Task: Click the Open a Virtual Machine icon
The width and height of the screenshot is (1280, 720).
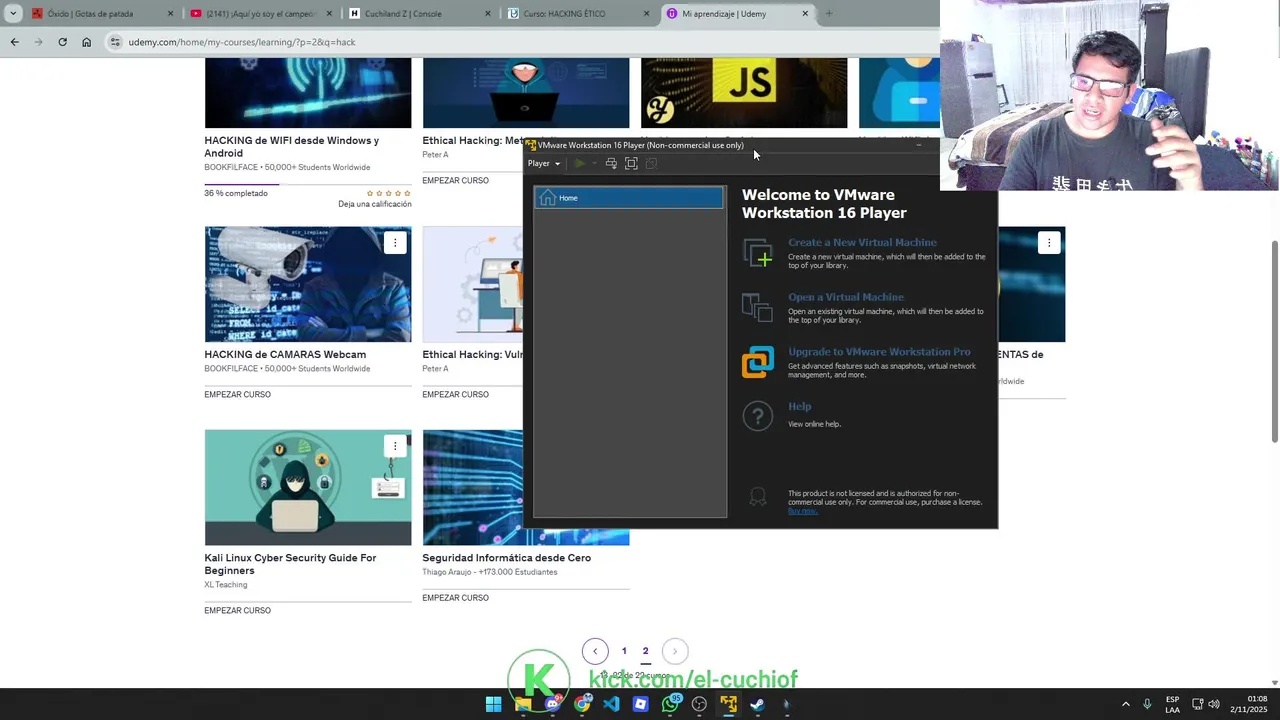Action: point(757,307)
